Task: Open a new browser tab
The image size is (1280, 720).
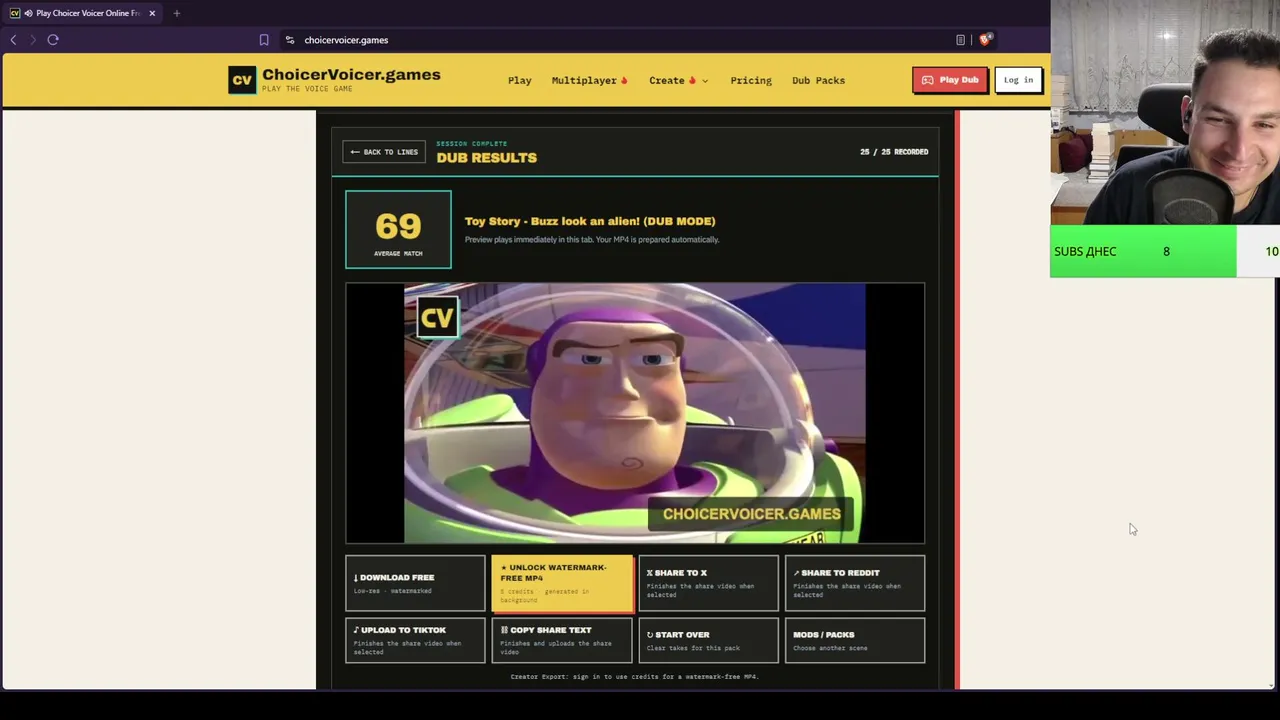Action: click(176, 13)
